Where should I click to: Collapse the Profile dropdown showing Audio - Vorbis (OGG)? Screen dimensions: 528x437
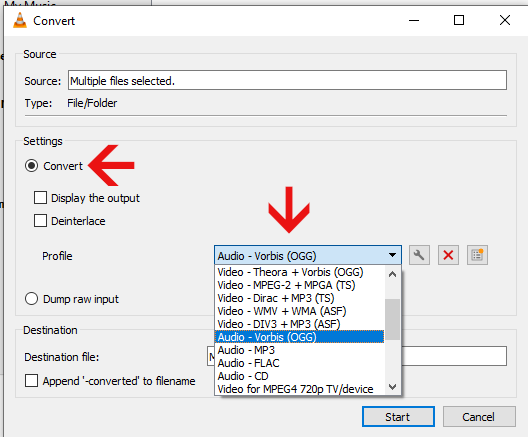tap(308, 255)
